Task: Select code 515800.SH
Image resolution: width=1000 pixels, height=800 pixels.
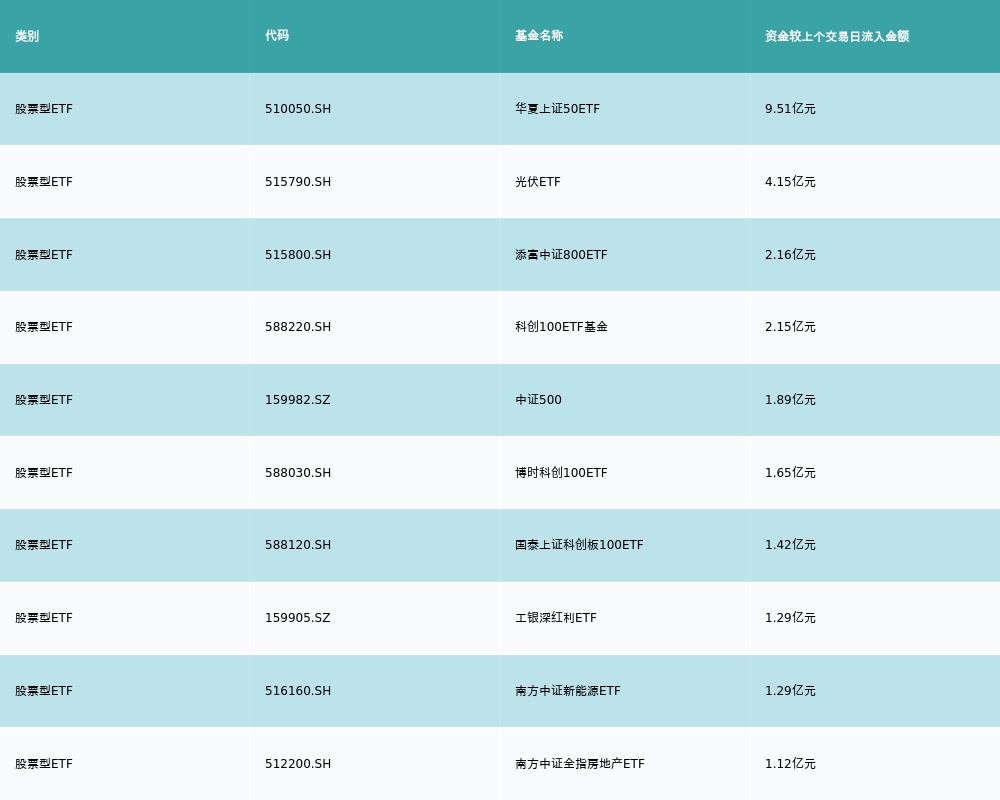Action: tap(298, 255)
